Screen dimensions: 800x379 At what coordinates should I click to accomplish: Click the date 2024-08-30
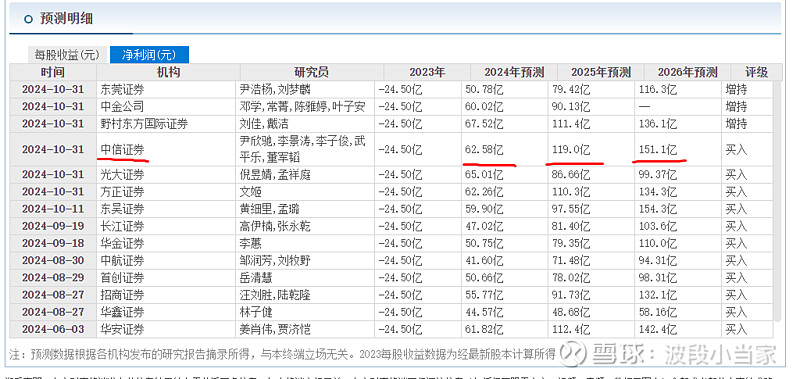click(53, 261)
